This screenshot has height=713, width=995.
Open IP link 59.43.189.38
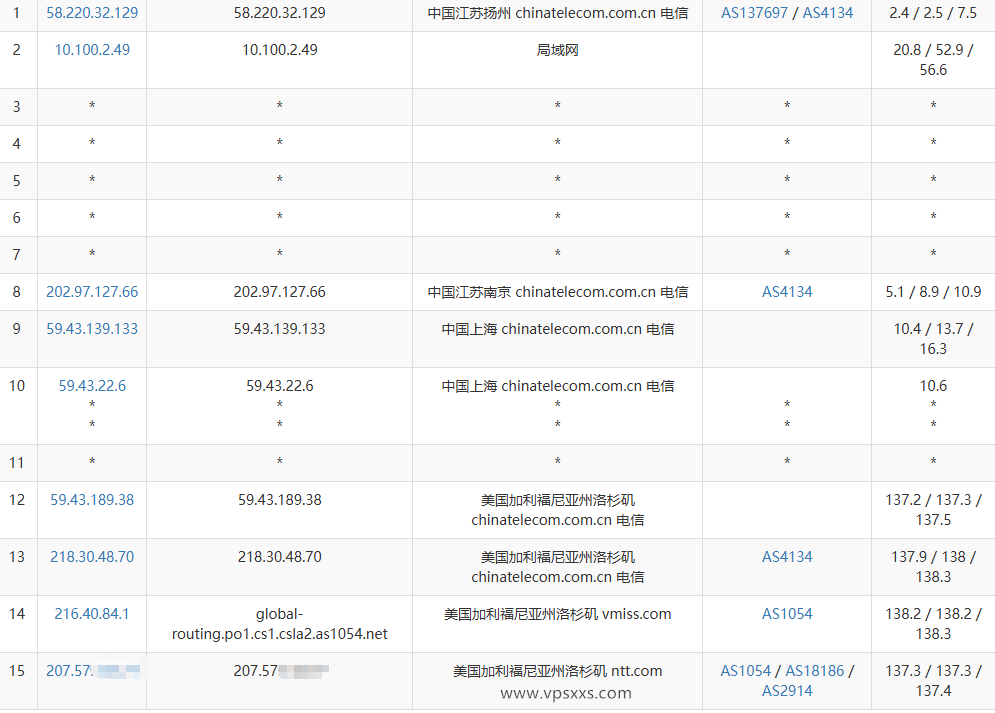tap(92, 500)
